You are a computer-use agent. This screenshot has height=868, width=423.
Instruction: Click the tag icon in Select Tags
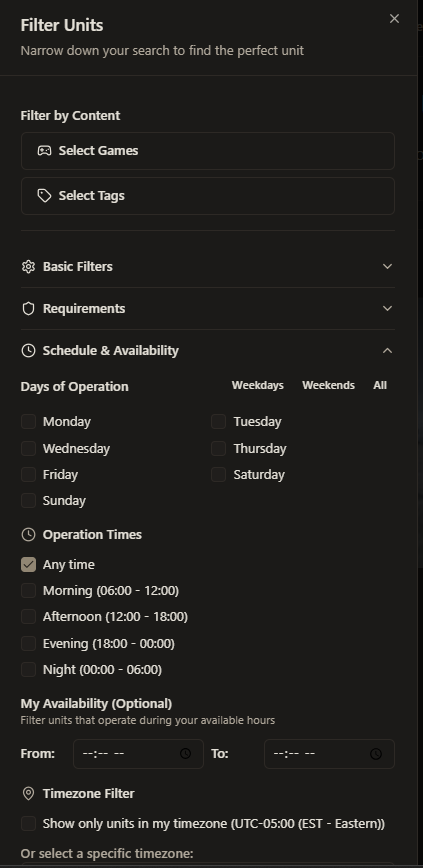click(x=44, y=196)
